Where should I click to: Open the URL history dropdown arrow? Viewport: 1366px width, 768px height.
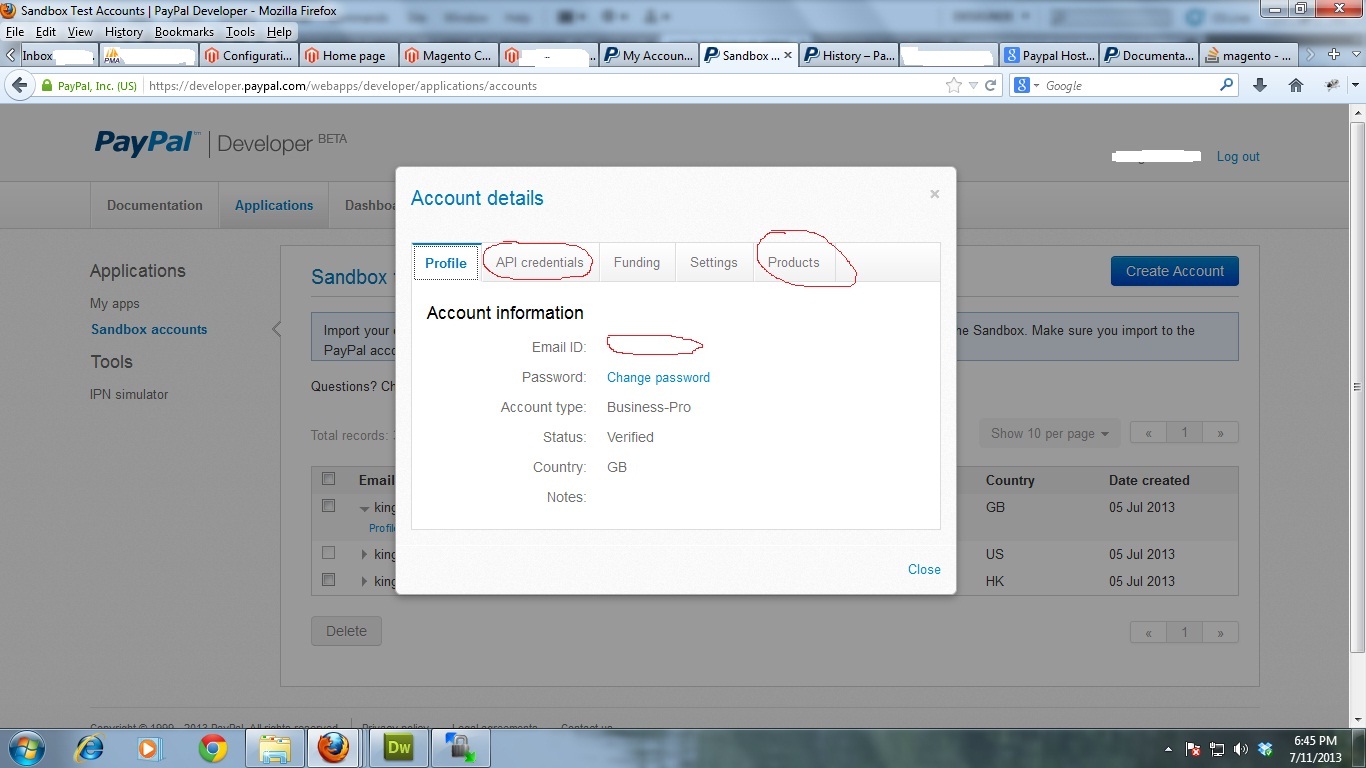(973, 86)
